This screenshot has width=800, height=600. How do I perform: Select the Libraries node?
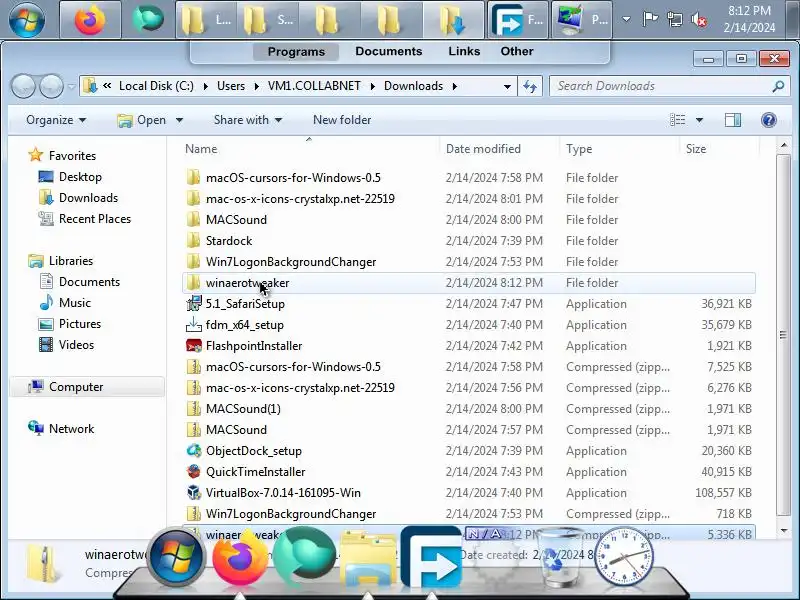click(x=61, y=261)
